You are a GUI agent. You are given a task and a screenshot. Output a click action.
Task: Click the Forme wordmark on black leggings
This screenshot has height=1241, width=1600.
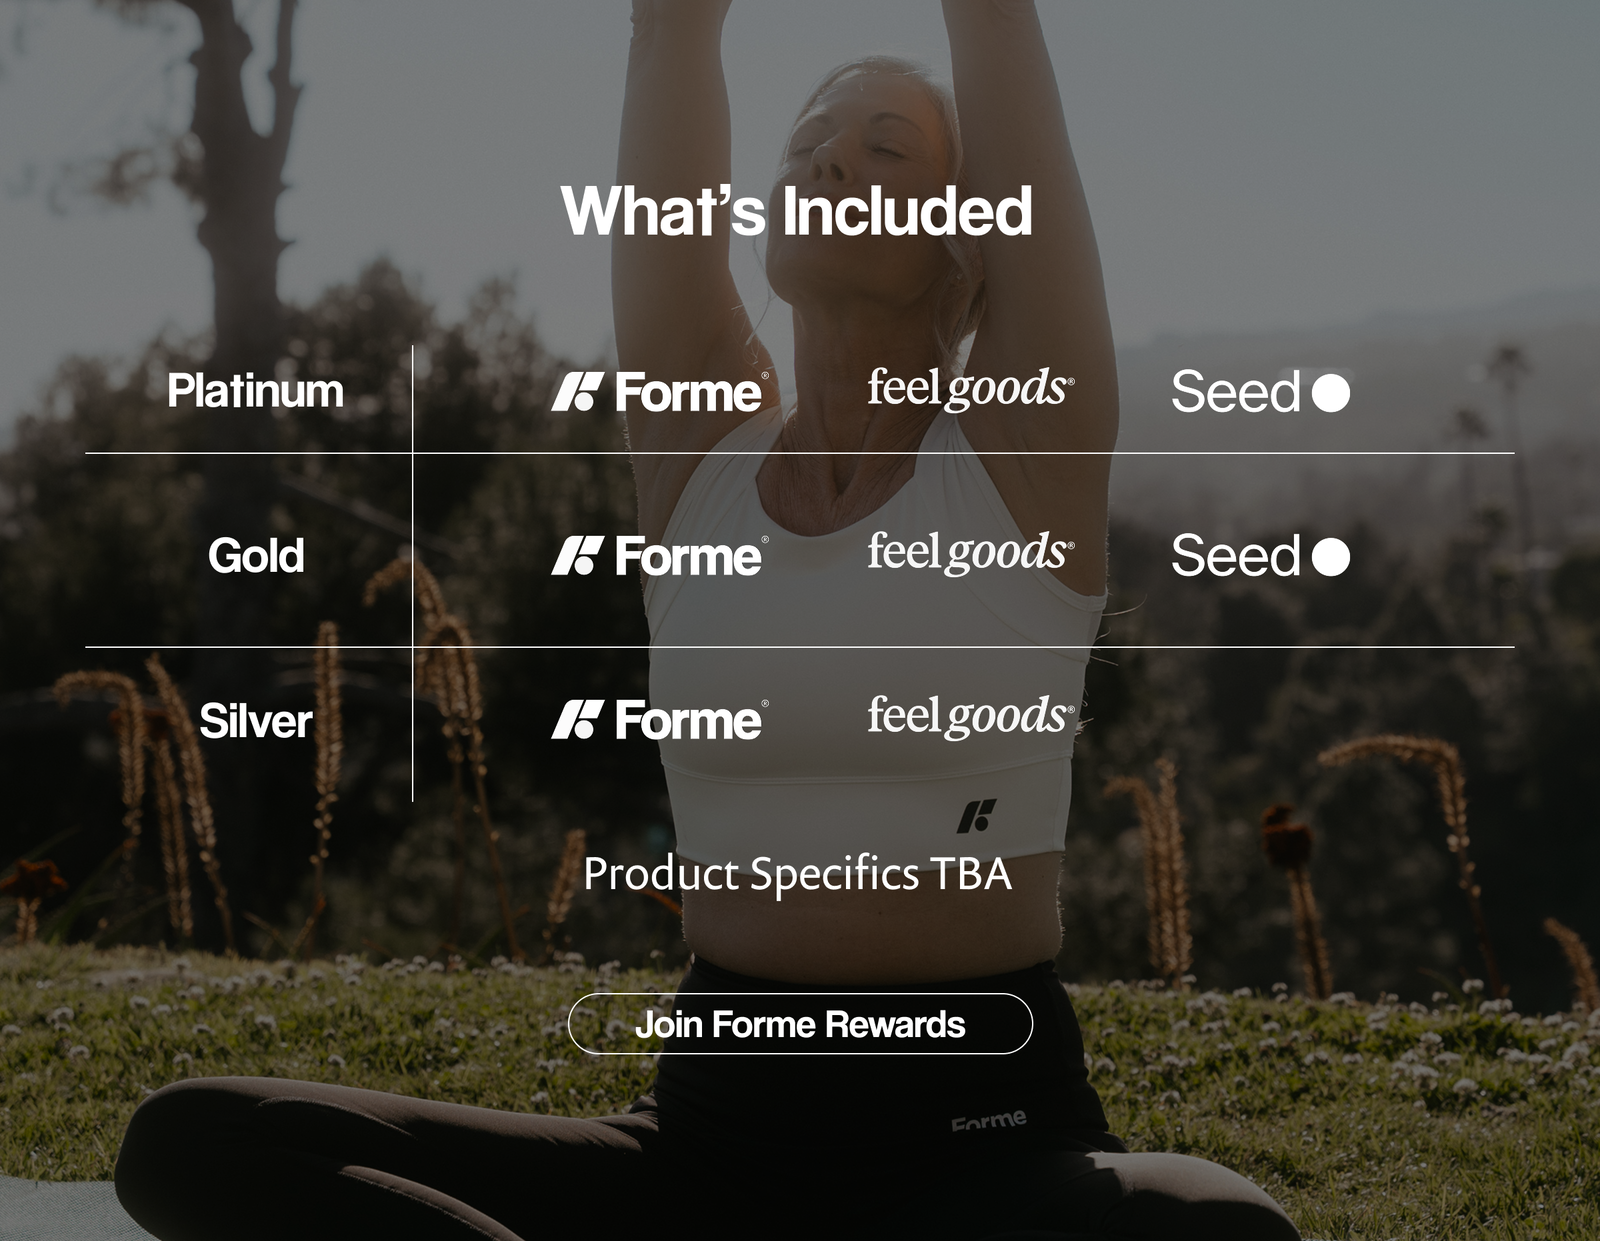tap(989, 1120)
